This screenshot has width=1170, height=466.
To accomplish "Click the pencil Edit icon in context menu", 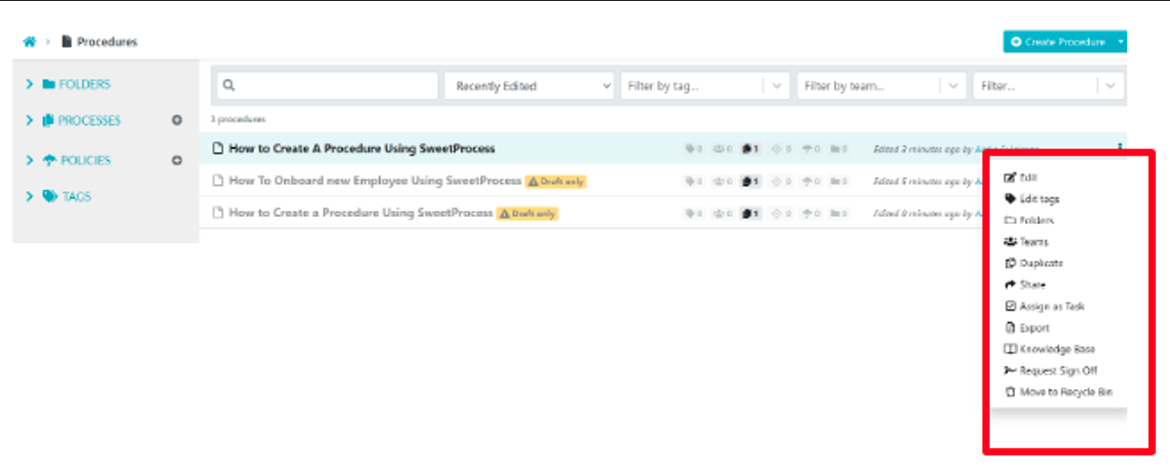I will point(1010,177).
